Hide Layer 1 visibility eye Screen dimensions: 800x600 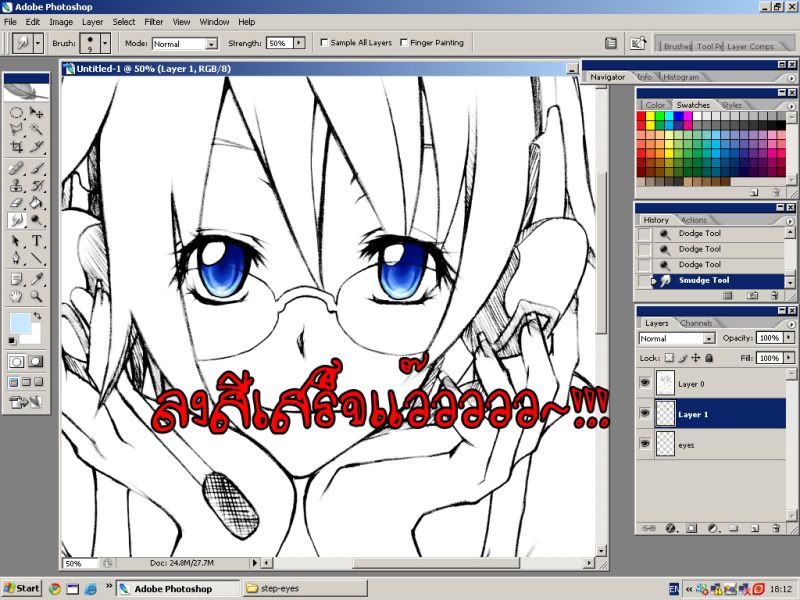click(645, 413)
